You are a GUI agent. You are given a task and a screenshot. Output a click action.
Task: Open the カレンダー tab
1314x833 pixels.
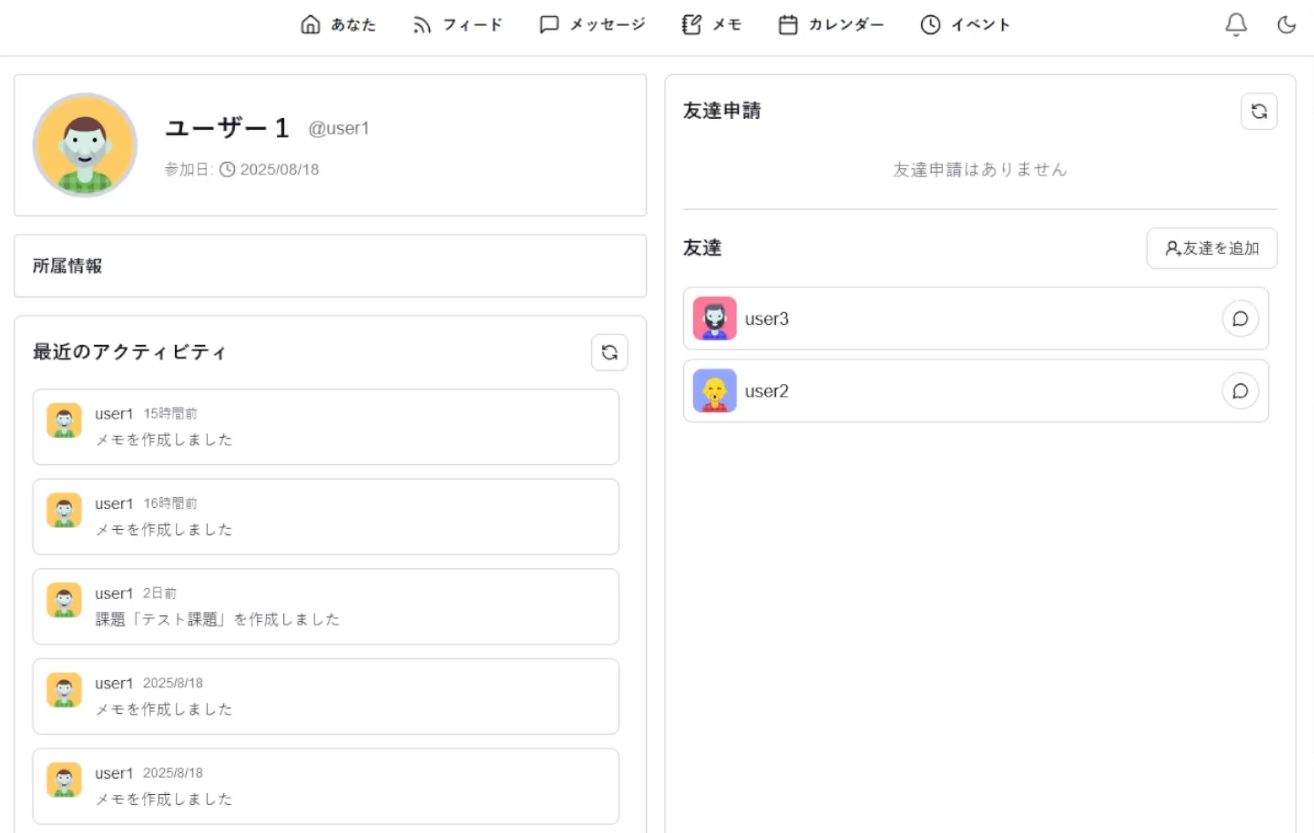831,25
